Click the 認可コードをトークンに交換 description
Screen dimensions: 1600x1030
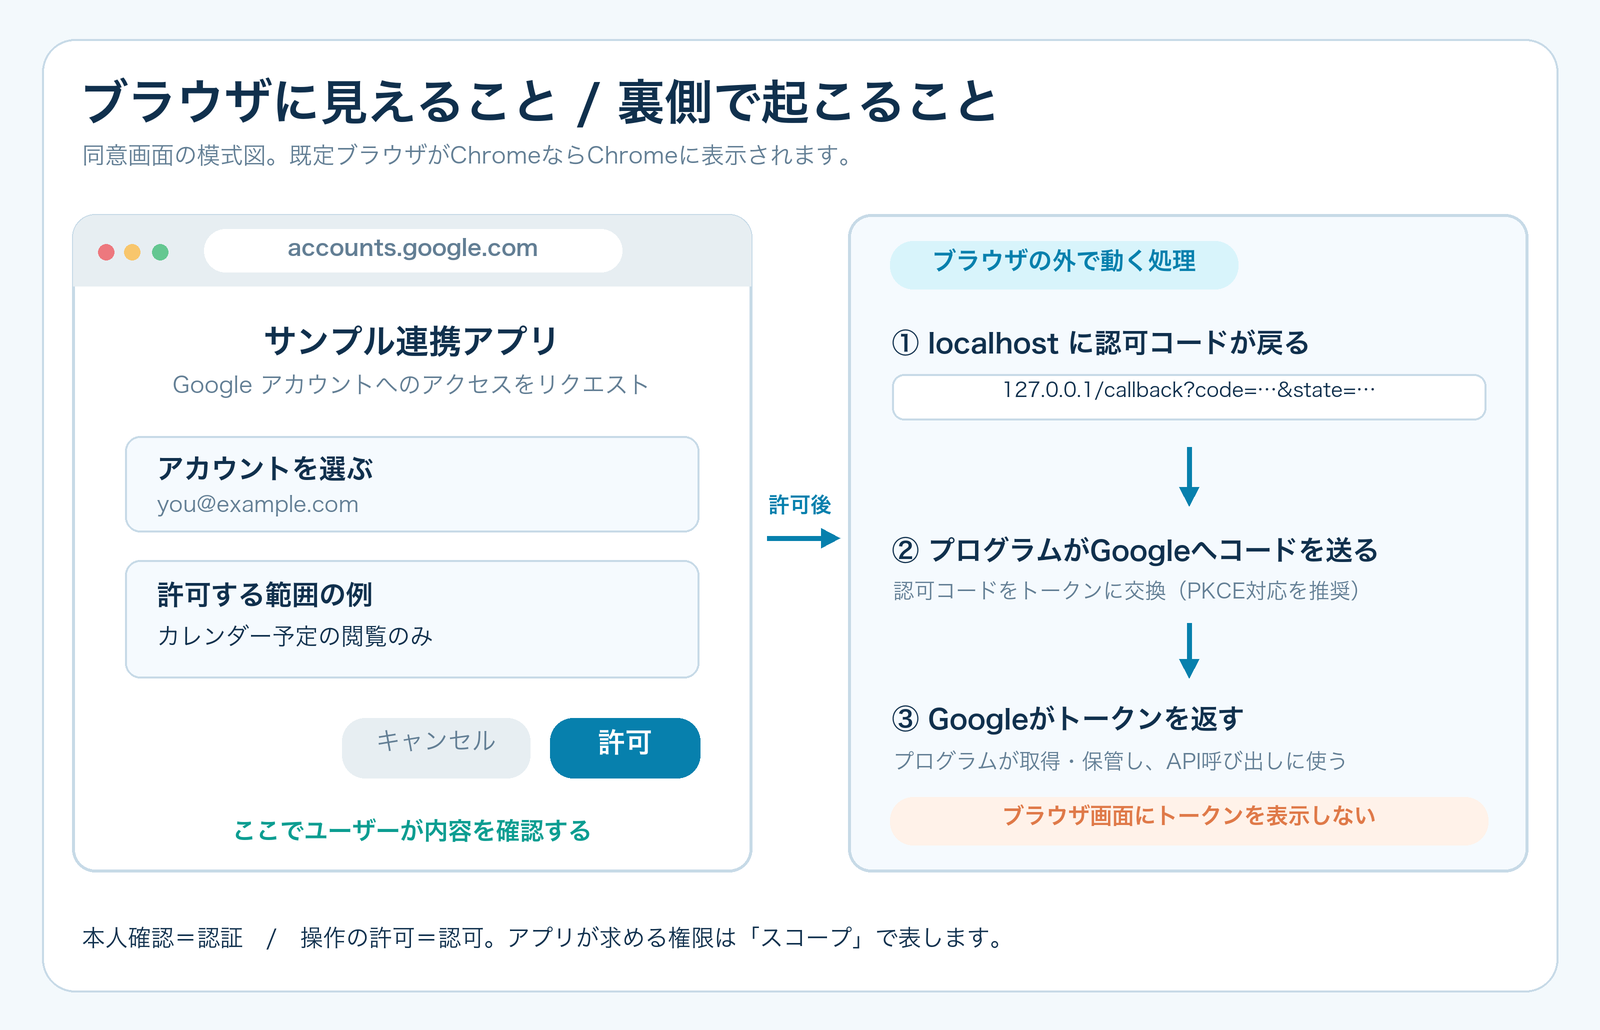click(x=1127, y=591)
